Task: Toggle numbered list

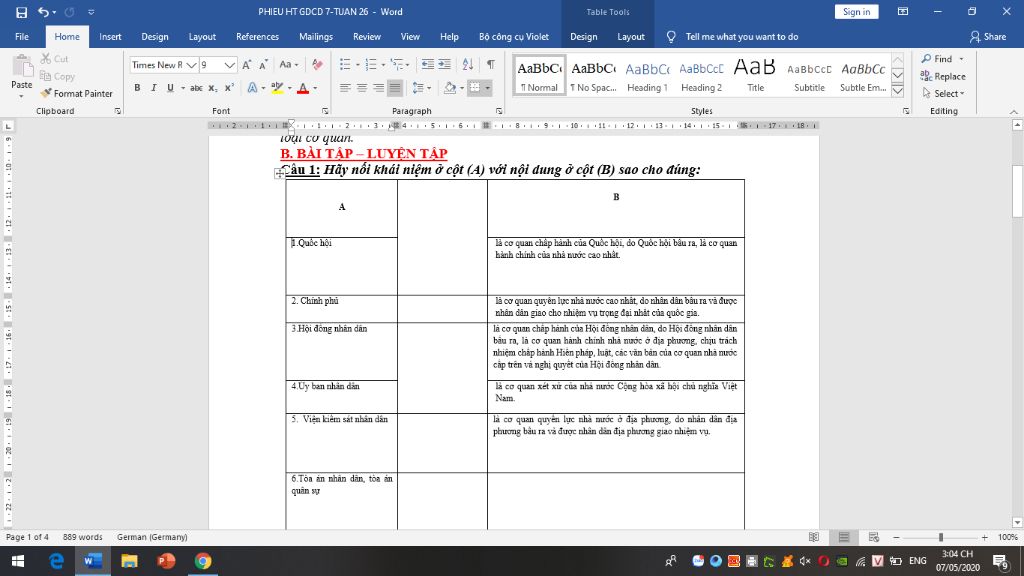Action: pos(371,65)
